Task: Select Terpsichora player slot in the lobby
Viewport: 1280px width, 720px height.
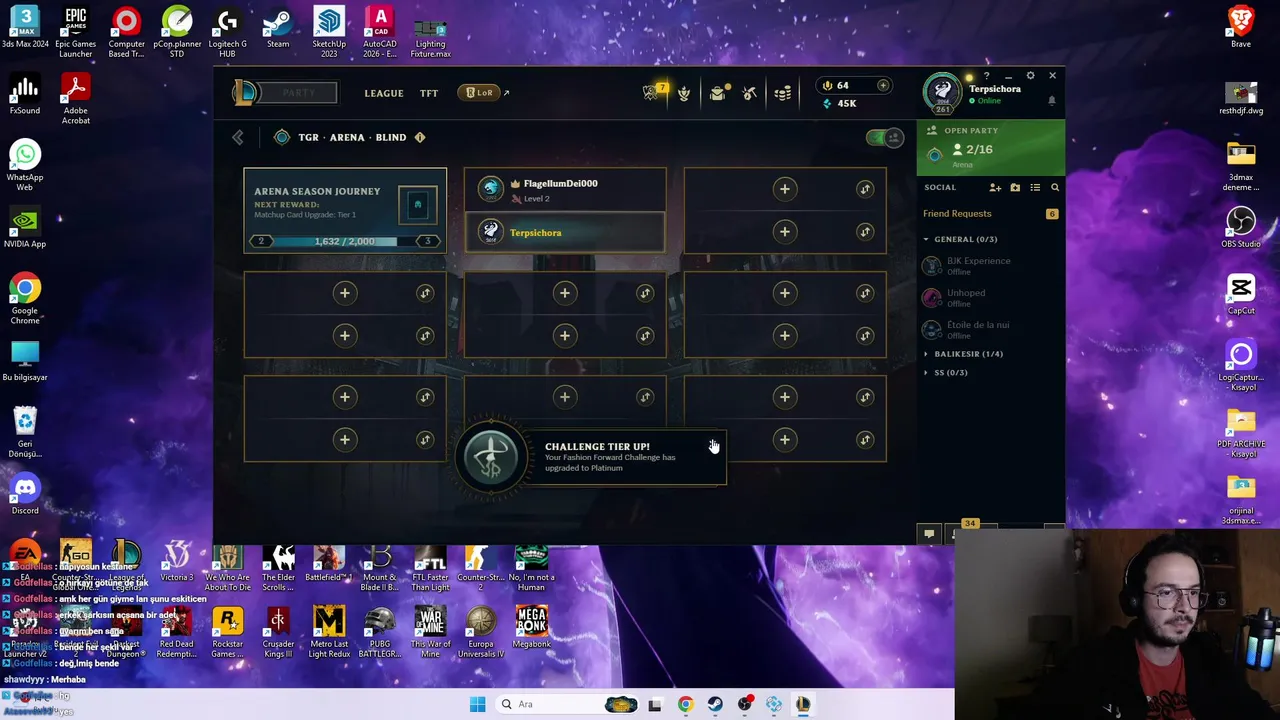Action: tap(565, 233)
